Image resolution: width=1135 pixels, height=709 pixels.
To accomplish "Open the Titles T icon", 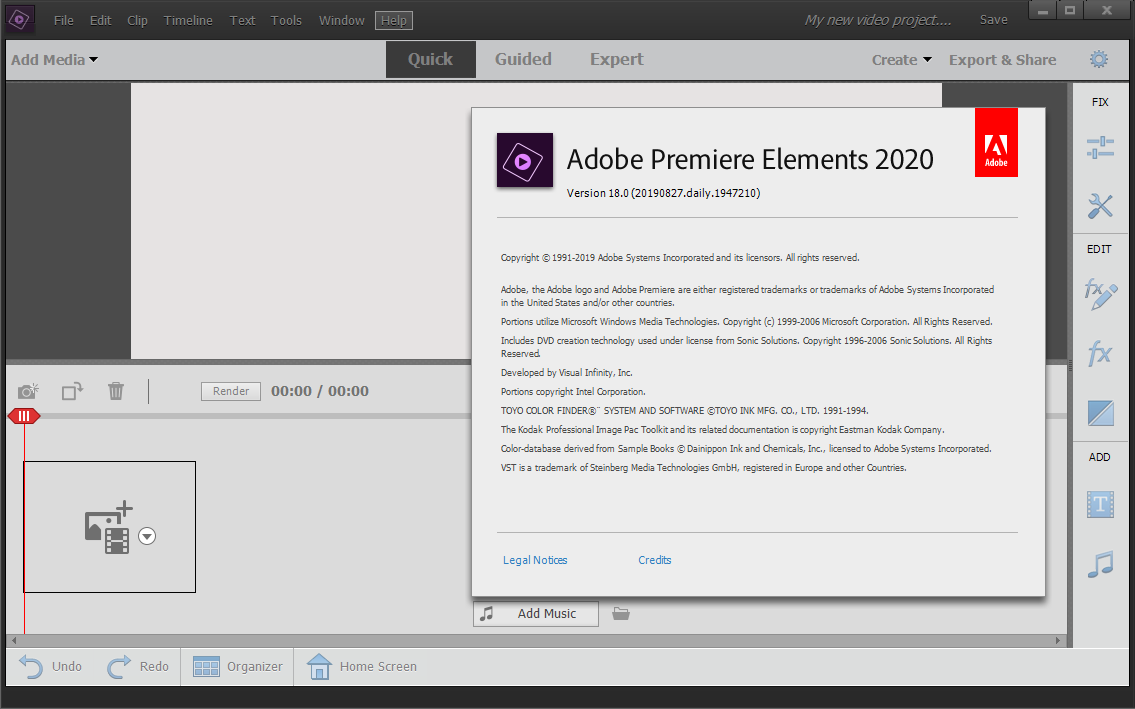I will click(x=1100, y=504).
